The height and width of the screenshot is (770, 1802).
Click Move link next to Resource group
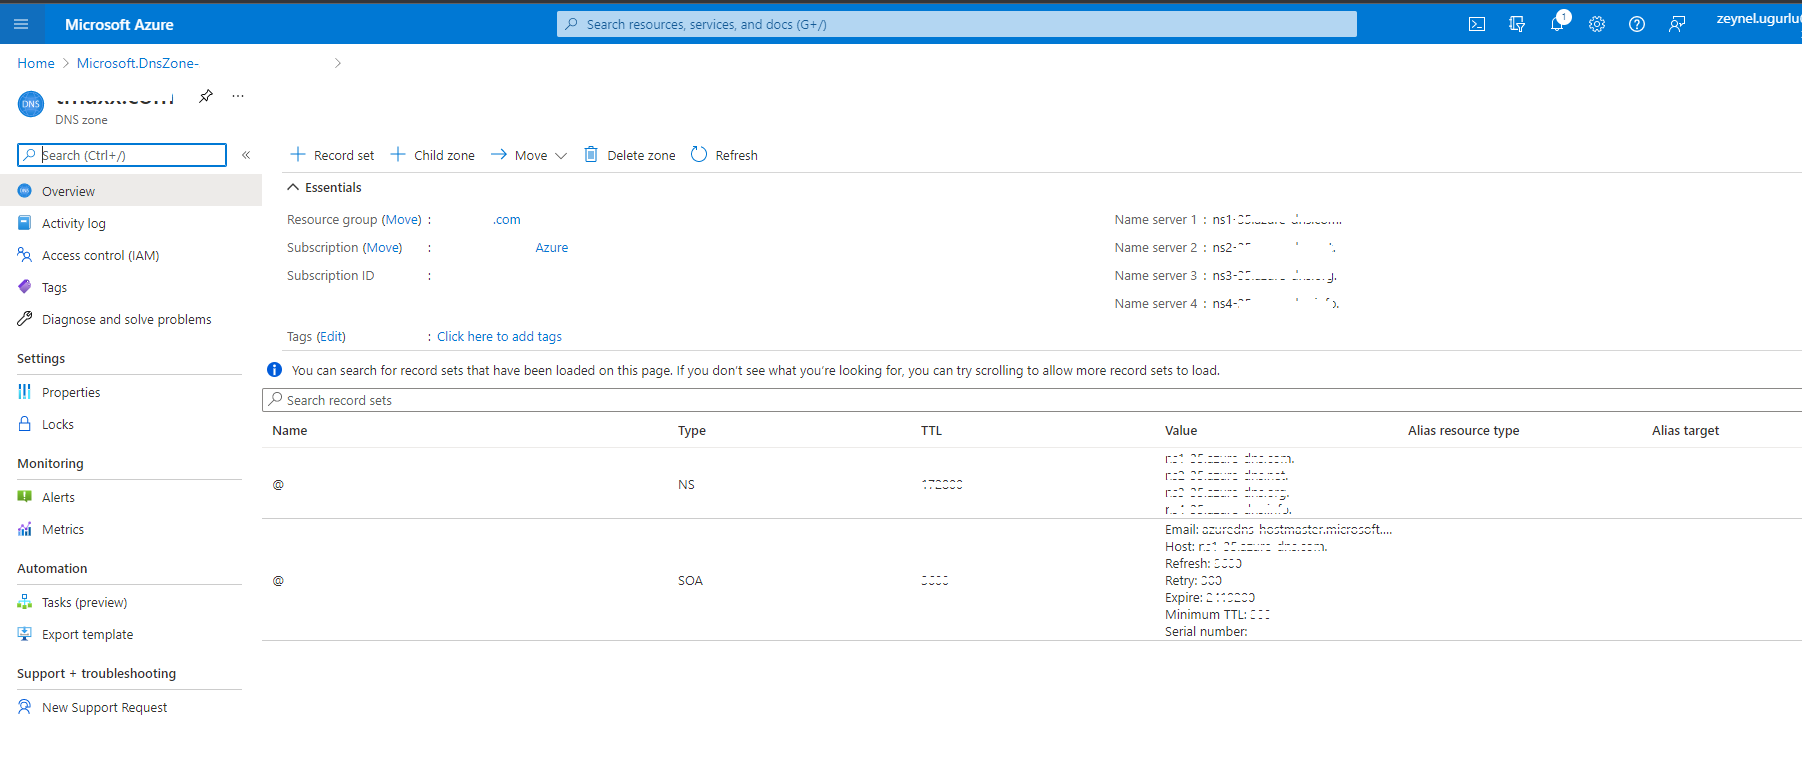[403, 219]
